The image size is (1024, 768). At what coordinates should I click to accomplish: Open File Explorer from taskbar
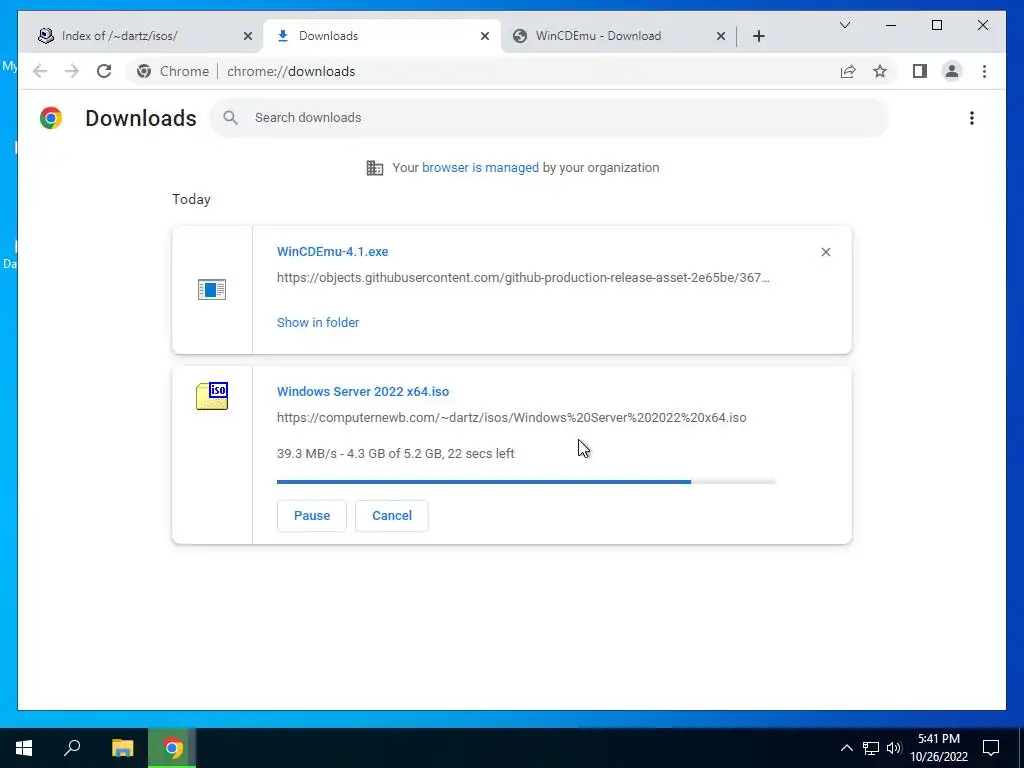[x=122, y=748]
